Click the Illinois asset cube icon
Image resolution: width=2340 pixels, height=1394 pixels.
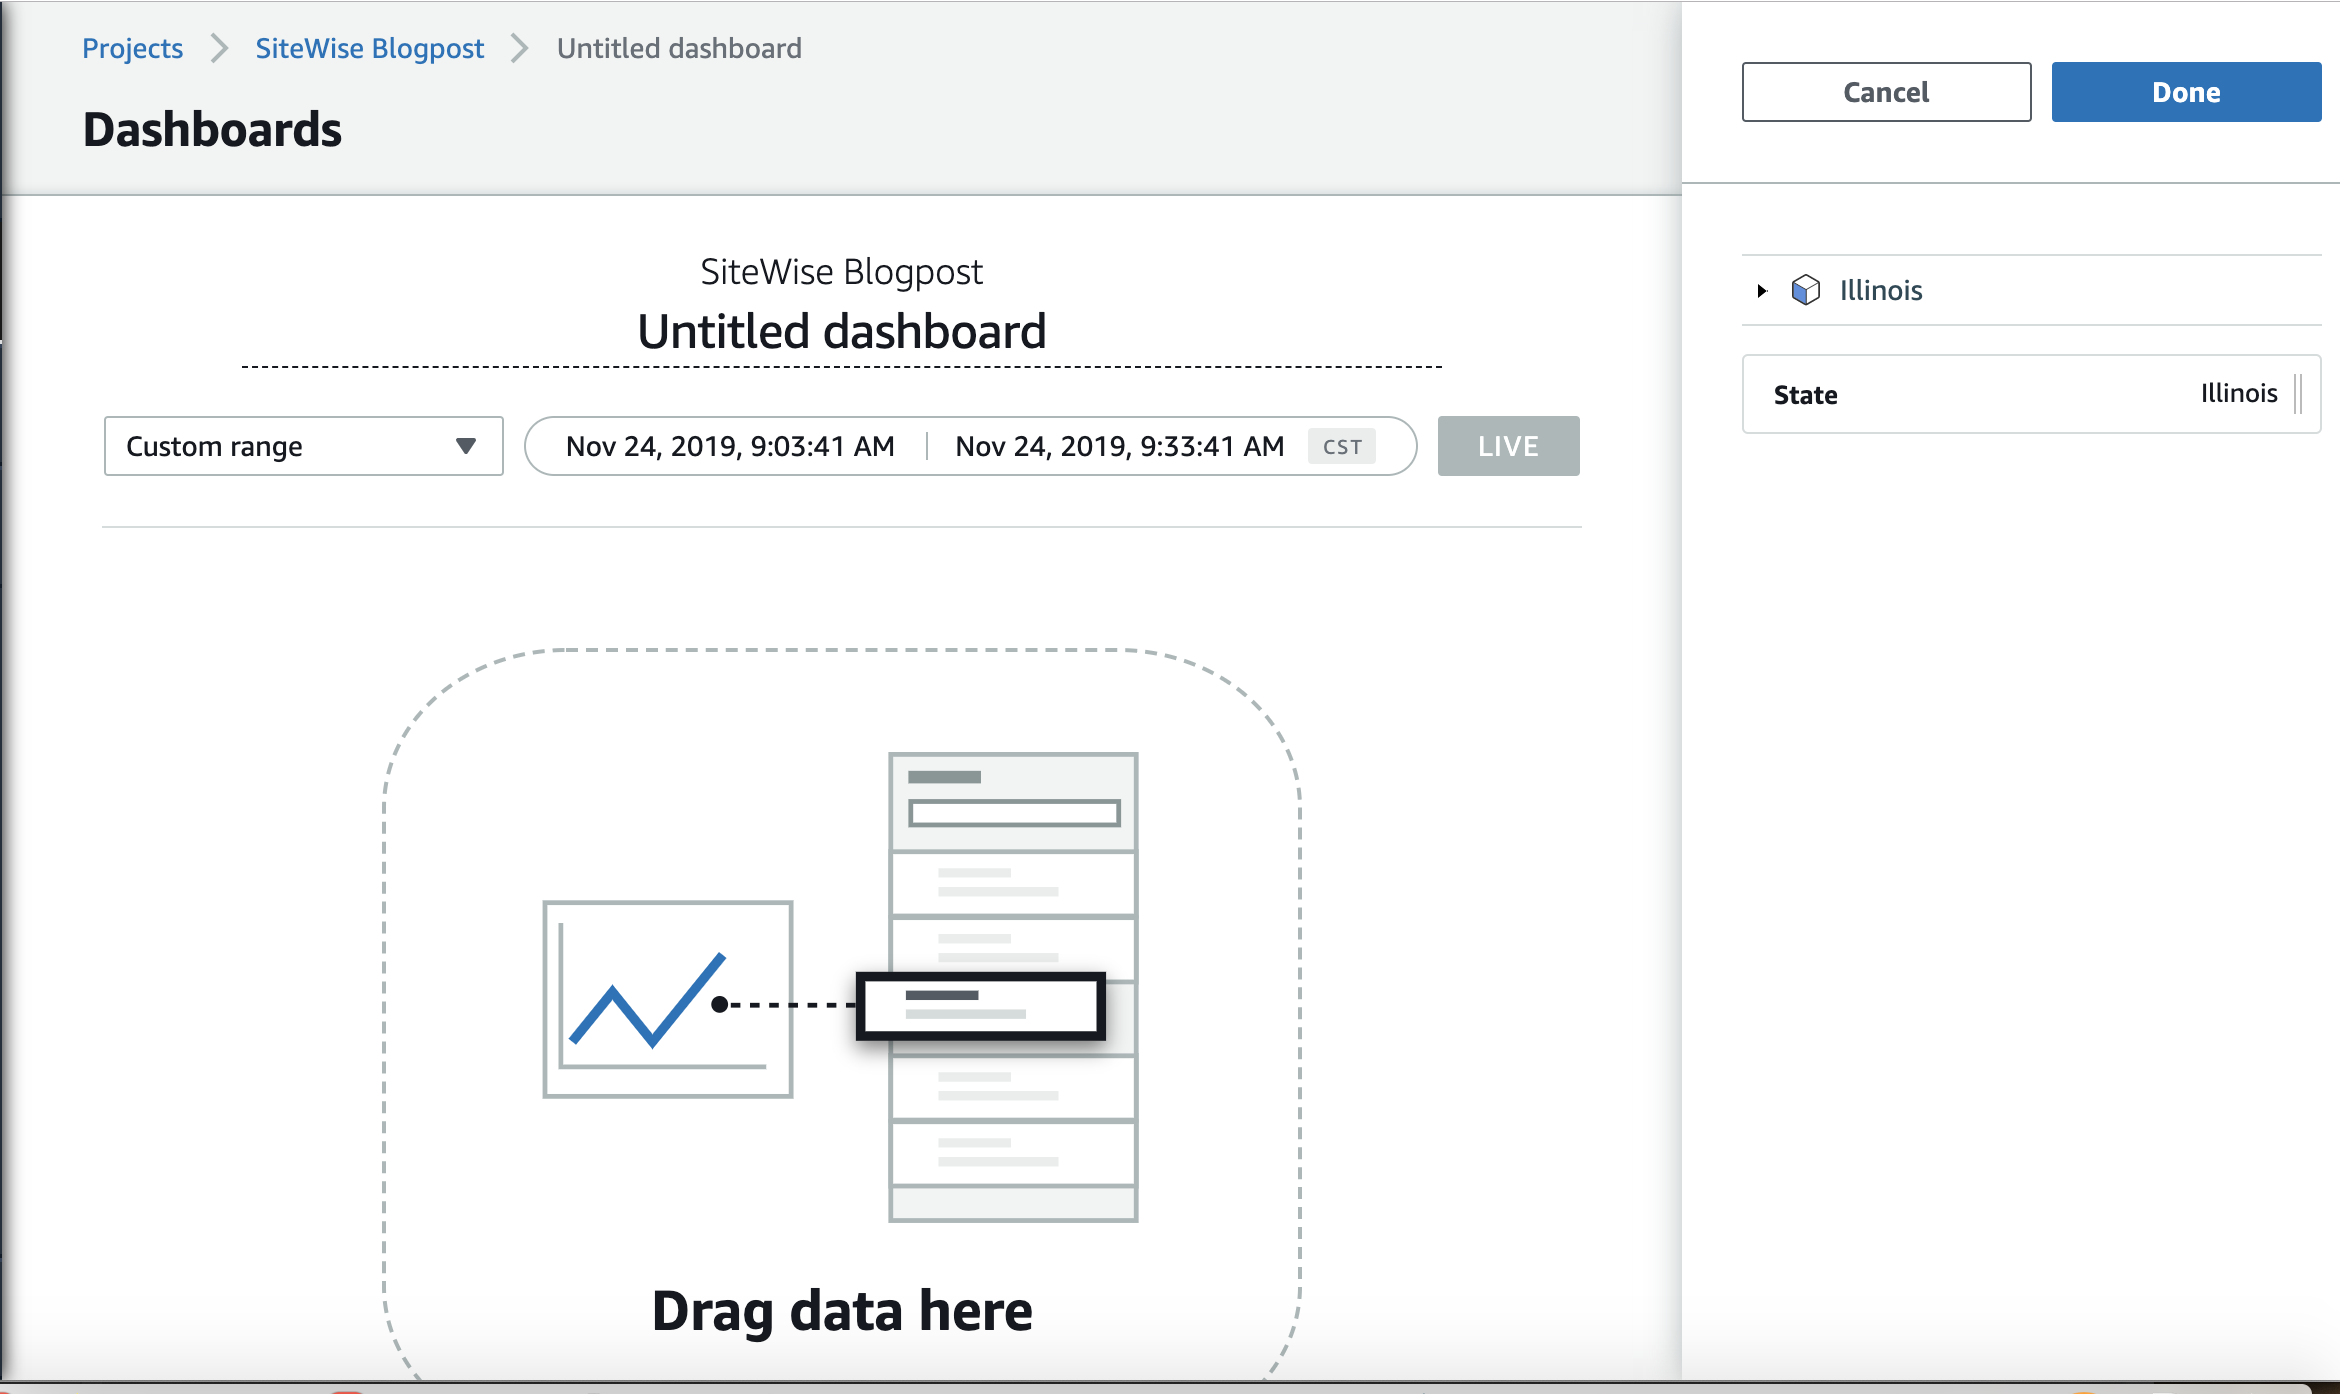point(1805,290)
